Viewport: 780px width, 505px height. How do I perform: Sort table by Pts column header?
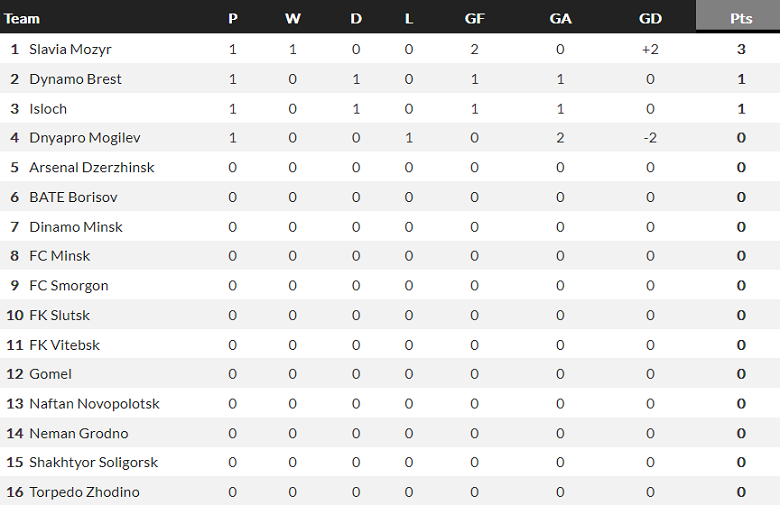pyautogui.click(x=741, y=18)
